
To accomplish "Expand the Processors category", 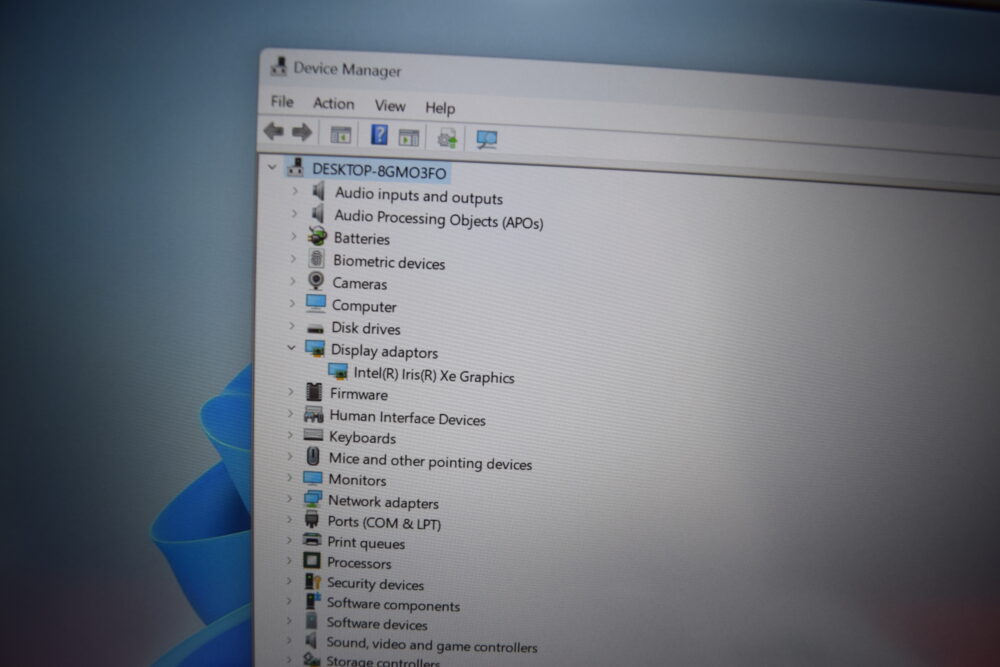I will pos(289,561).
